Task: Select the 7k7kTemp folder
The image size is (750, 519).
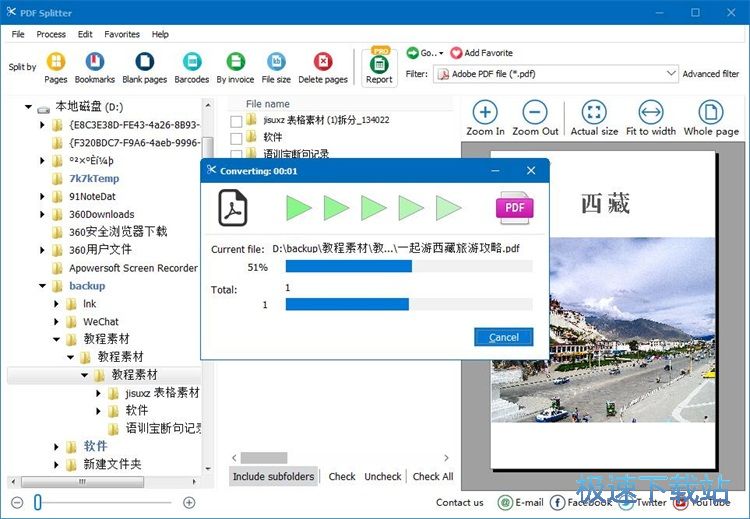Action: tap(94, 179)
